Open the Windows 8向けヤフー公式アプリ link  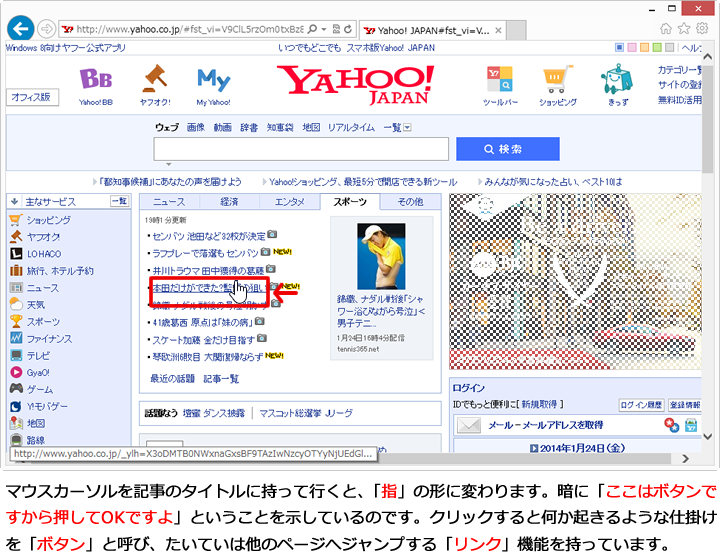tap(66, 48)
